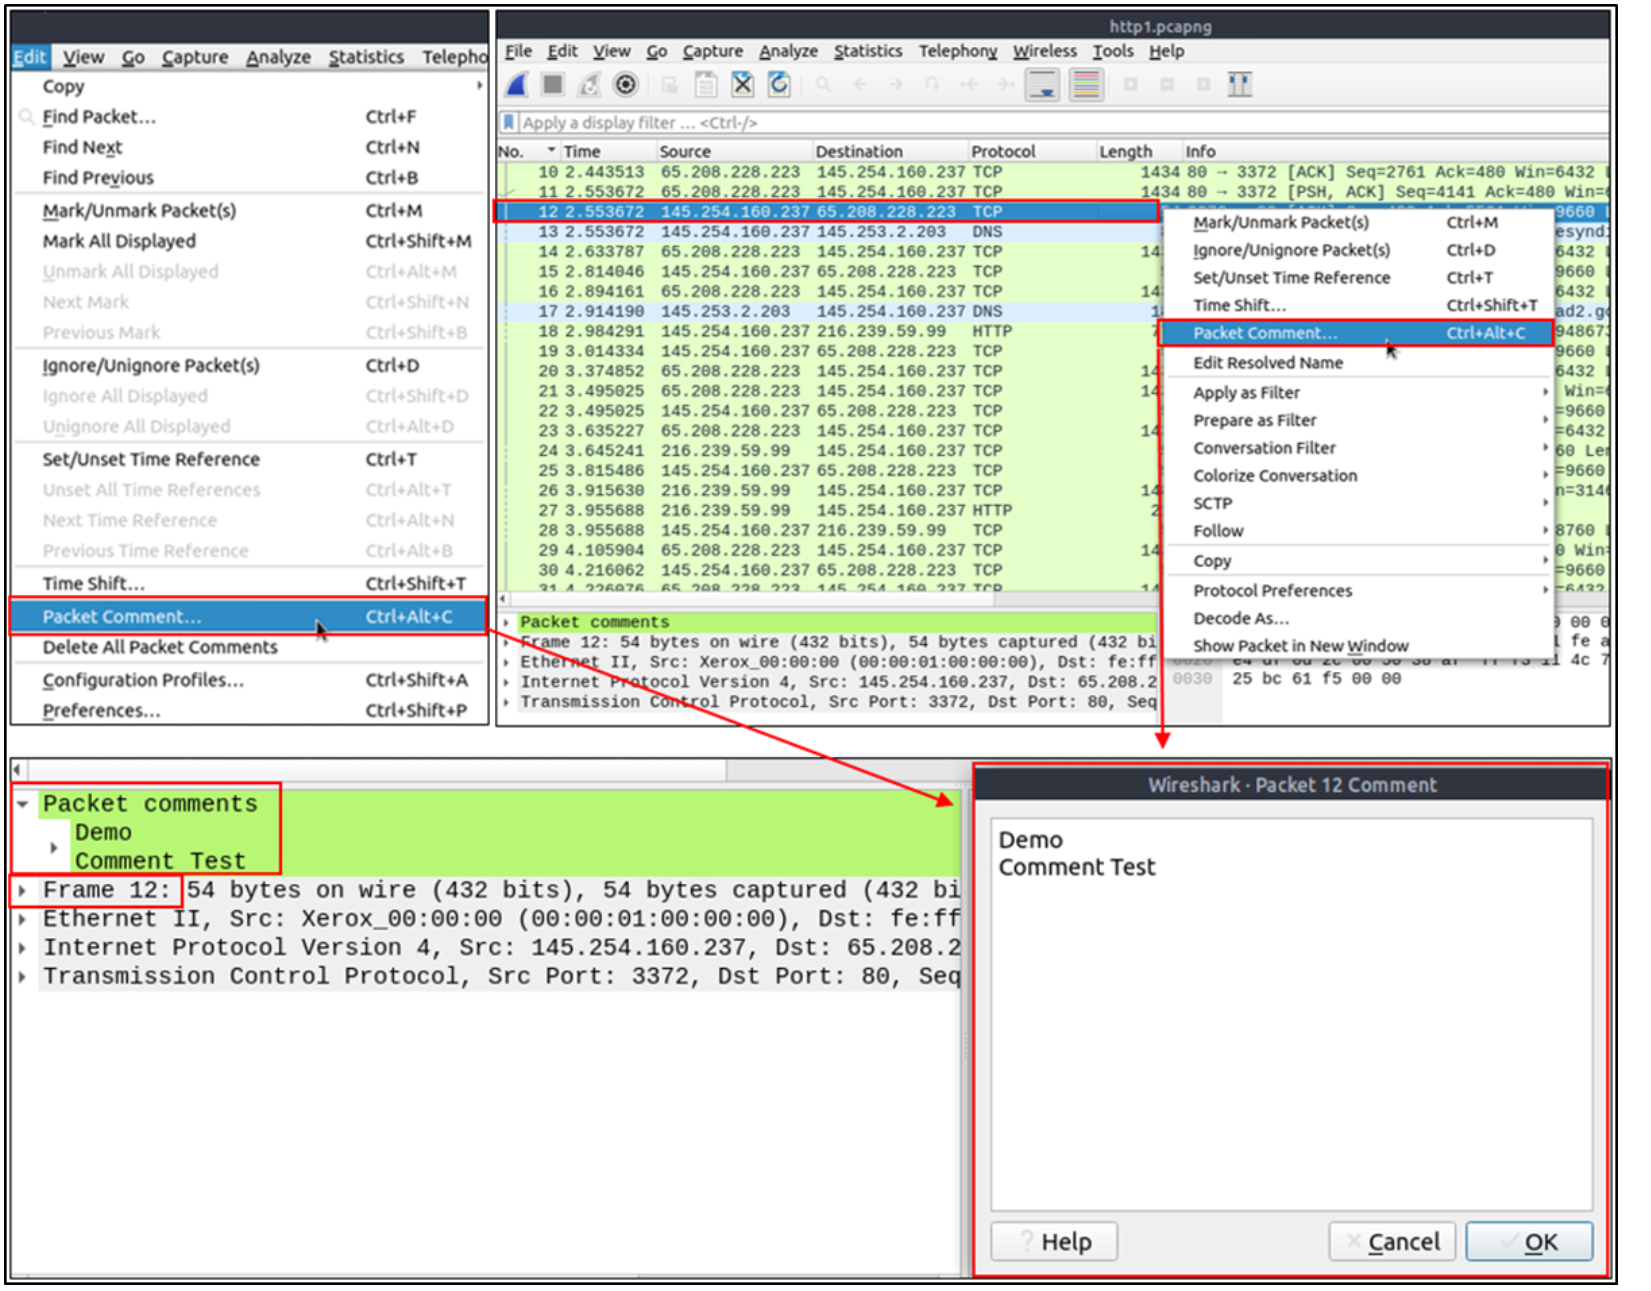
Task: Expand Transmission Control Protocol in lower panel
Action: coord(22,976)
